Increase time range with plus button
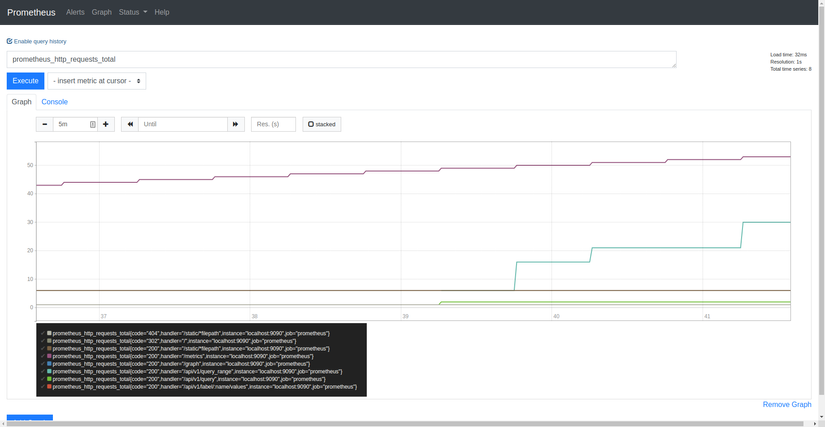Viewport: 825px width, 427px height. (106, 124)
